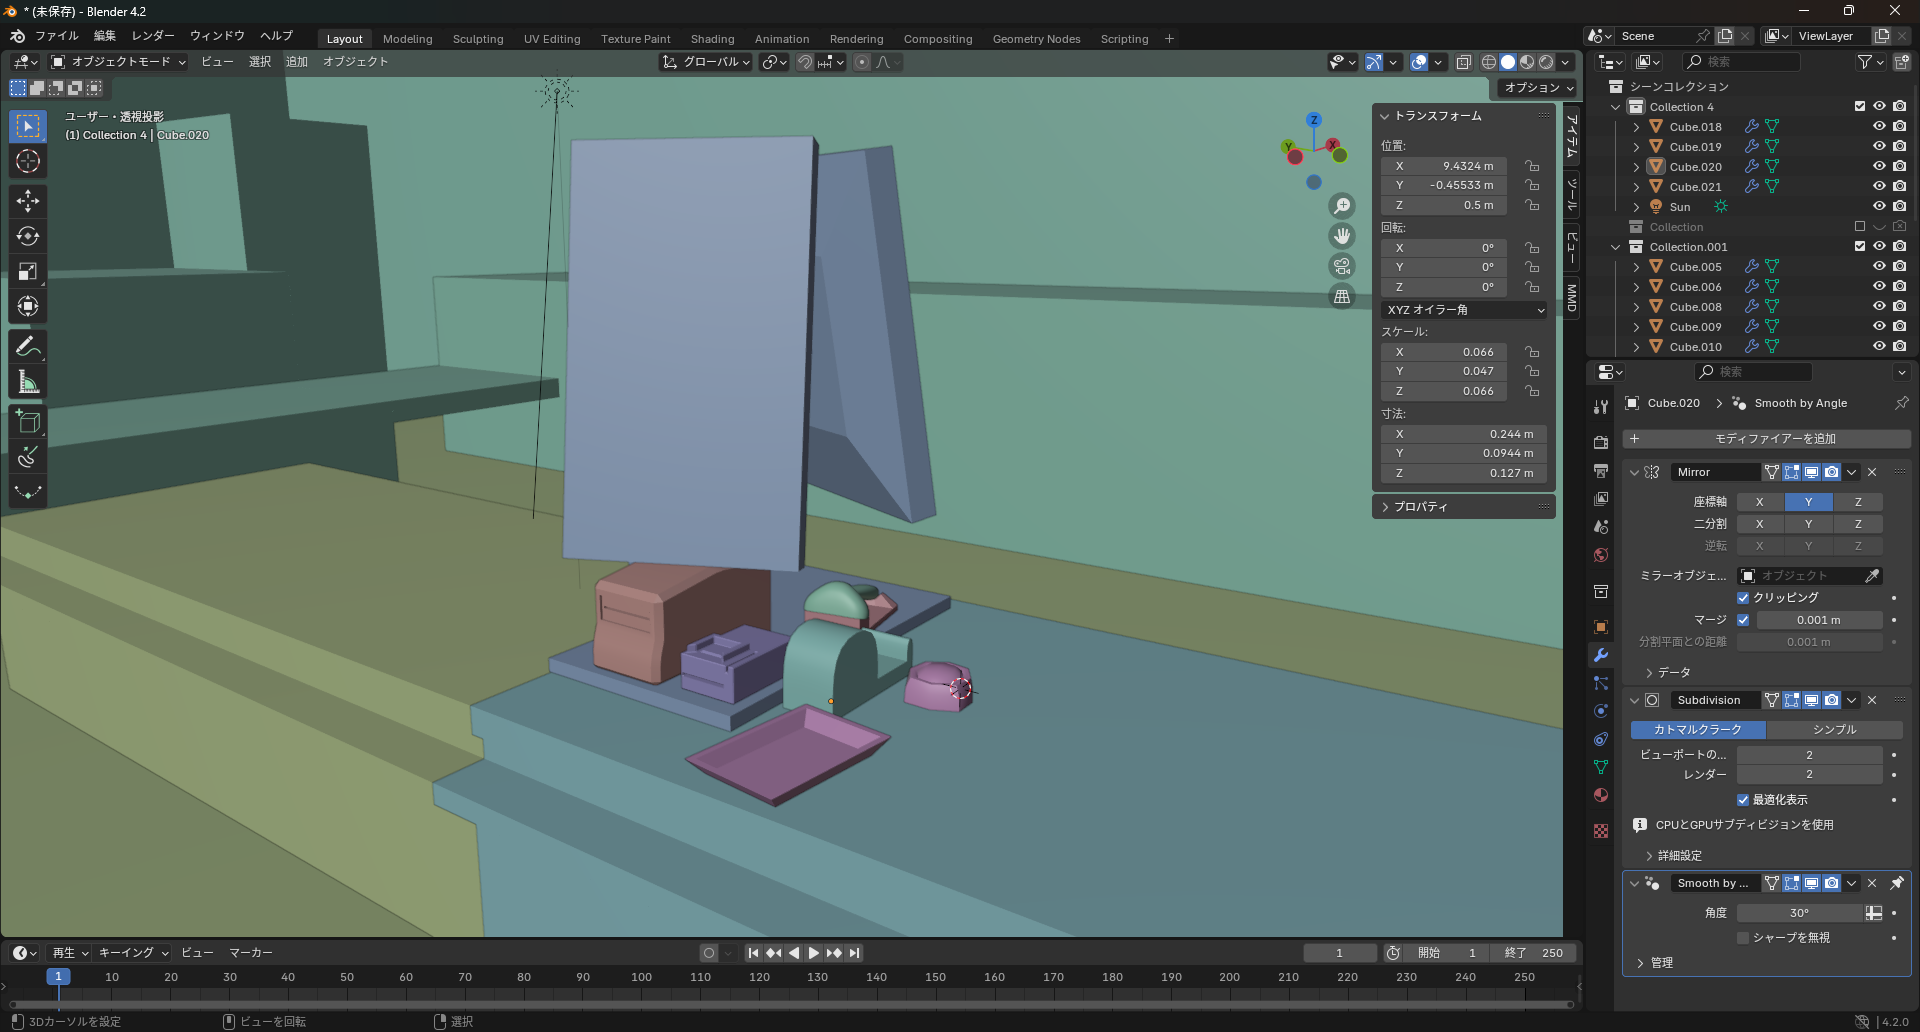Select the Simple subdivision type button
This screenshot has height=1032, width=1920.
(x=1834, y=730)
